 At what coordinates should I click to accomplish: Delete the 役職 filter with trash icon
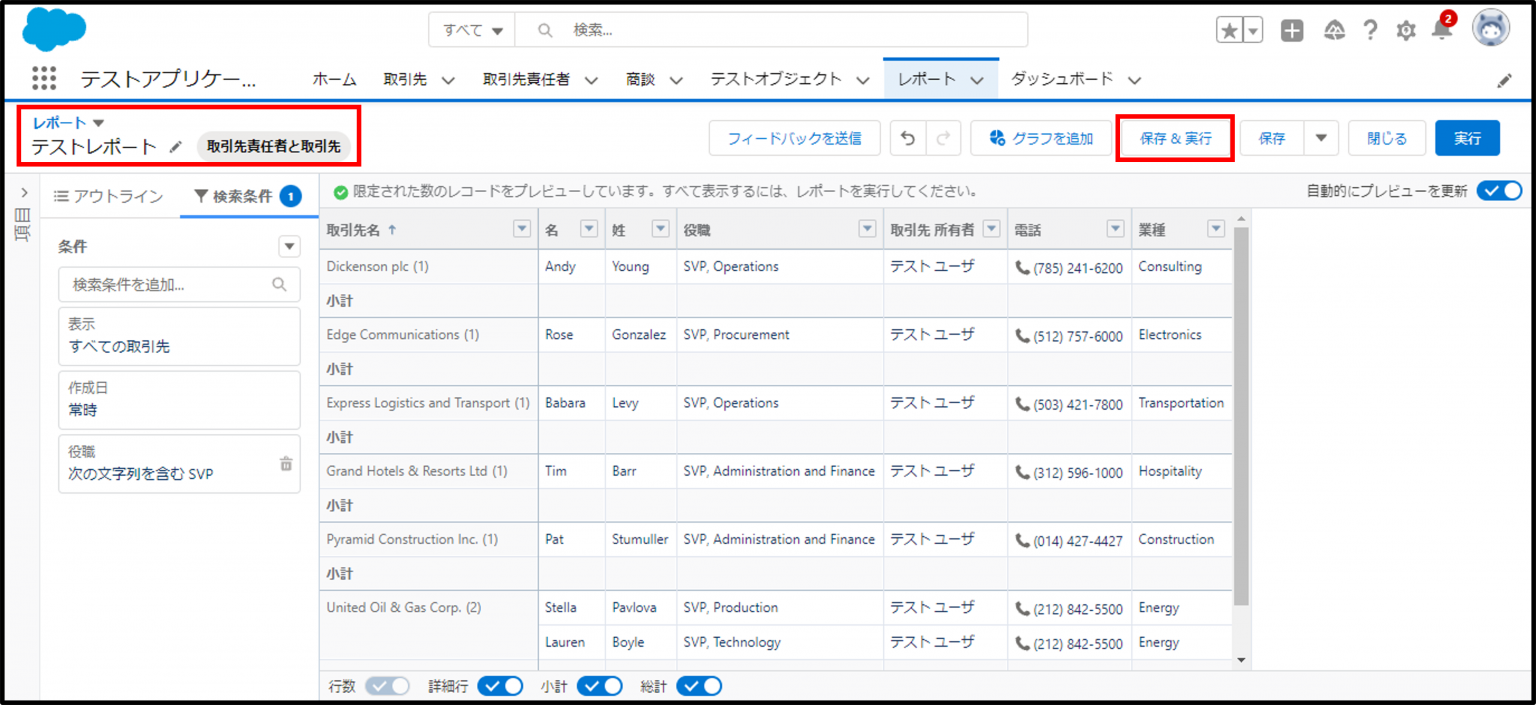286,464
